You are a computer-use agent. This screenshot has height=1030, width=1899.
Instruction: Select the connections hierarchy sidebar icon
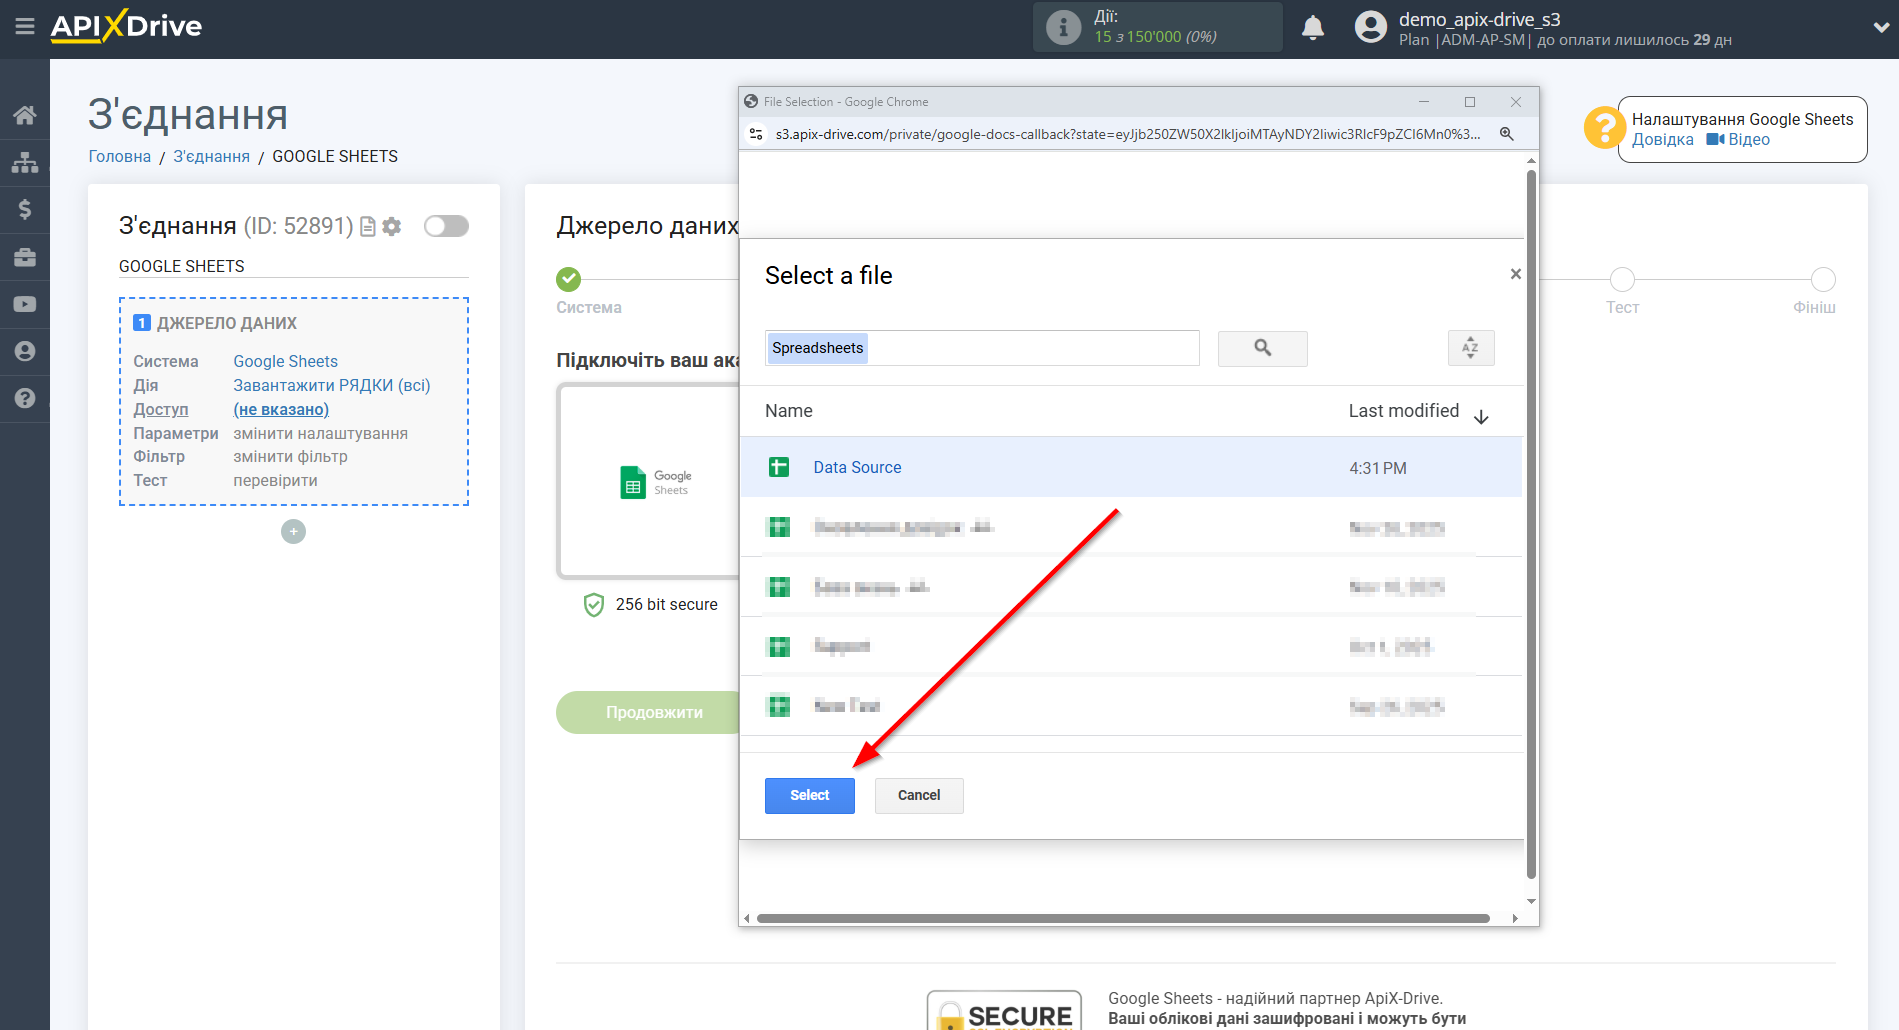25,161
